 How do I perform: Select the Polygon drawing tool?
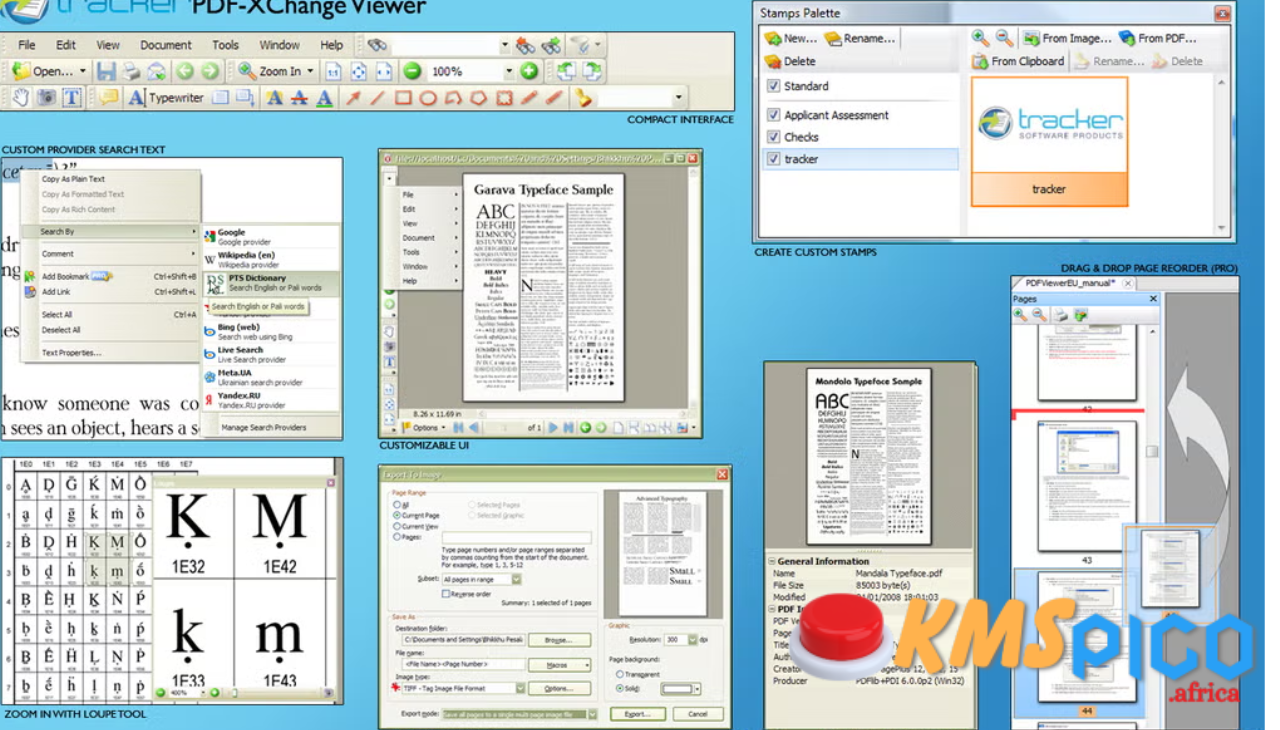tap(479, 98)
